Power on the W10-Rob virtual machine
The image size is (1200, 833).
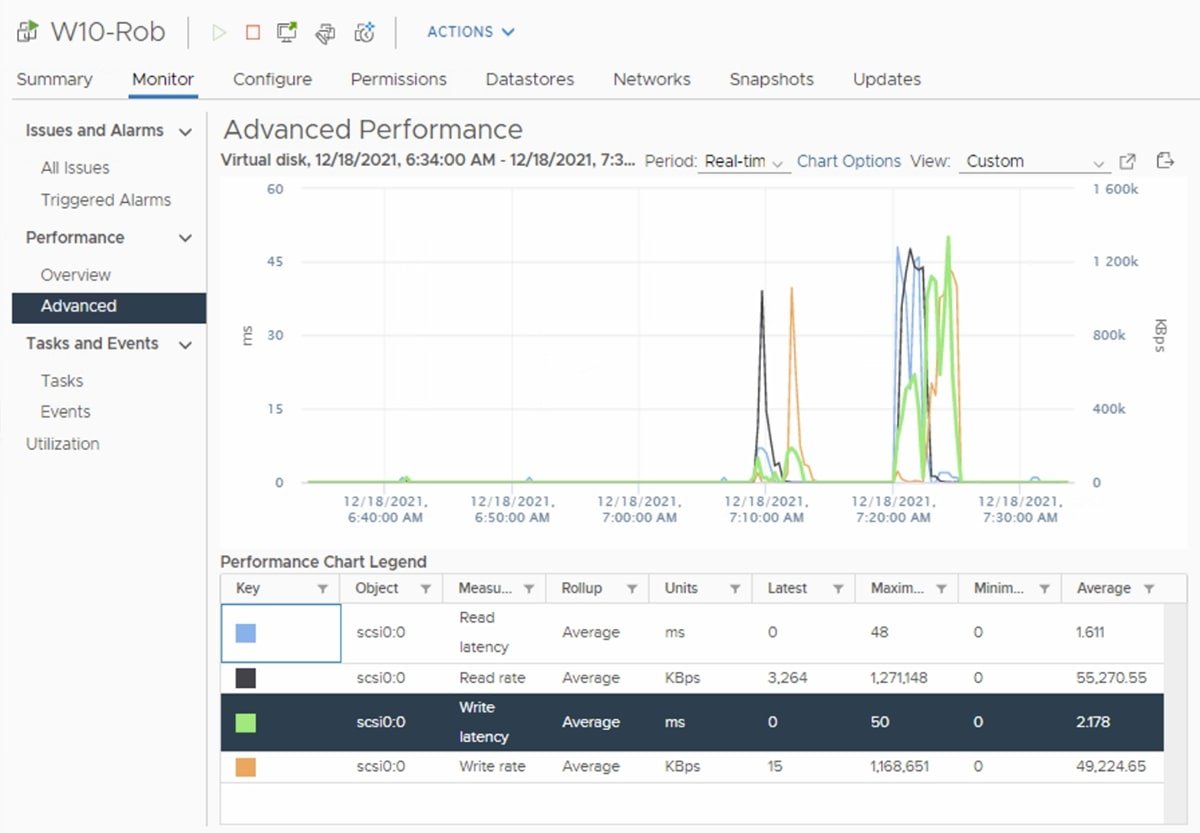218,31
